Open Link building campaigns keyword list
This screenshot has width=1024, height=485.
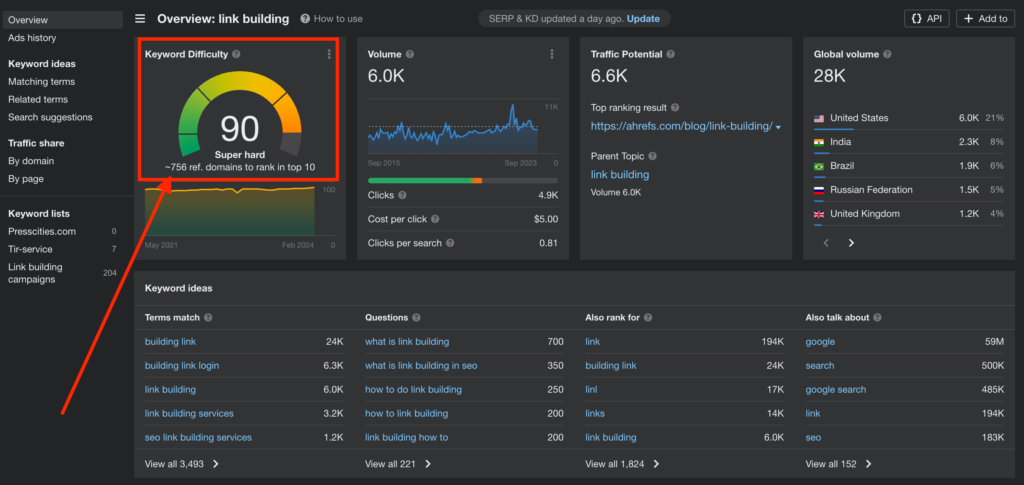[36, 273]
